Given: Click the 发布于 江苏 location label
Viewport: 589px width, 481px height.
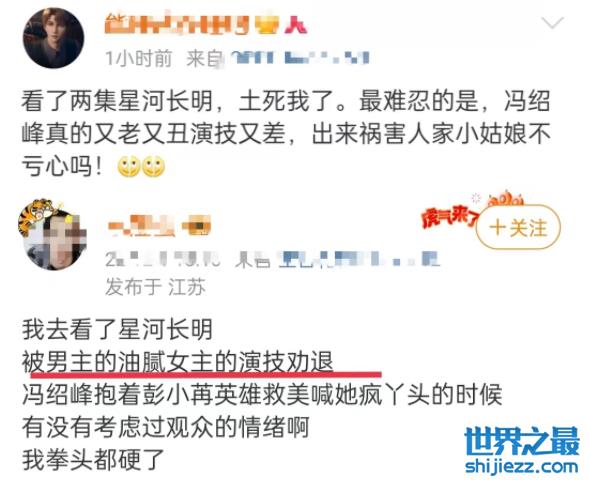Looking at the screenshot, I should point(156,287).
